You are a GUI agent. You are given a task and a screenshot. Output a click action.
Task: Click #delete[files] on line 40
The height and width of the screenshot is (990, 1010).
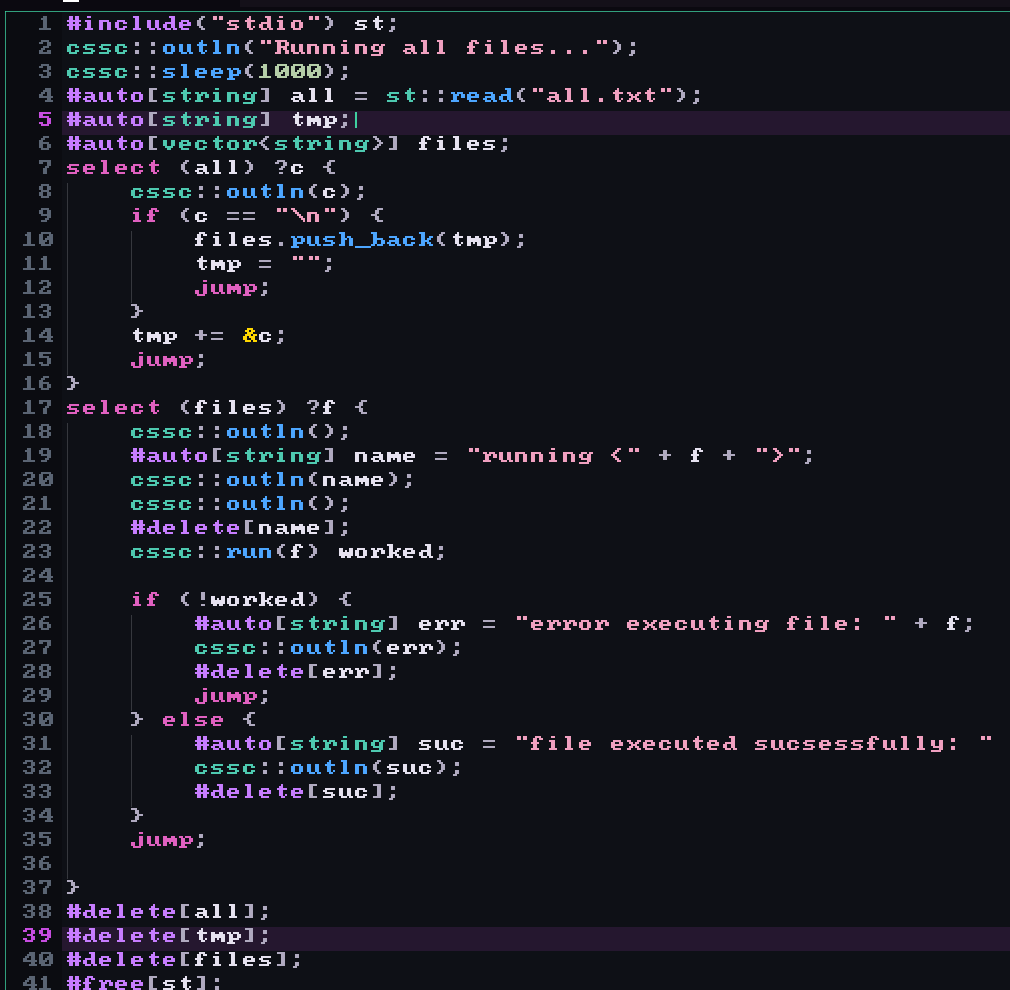(177, 959)
